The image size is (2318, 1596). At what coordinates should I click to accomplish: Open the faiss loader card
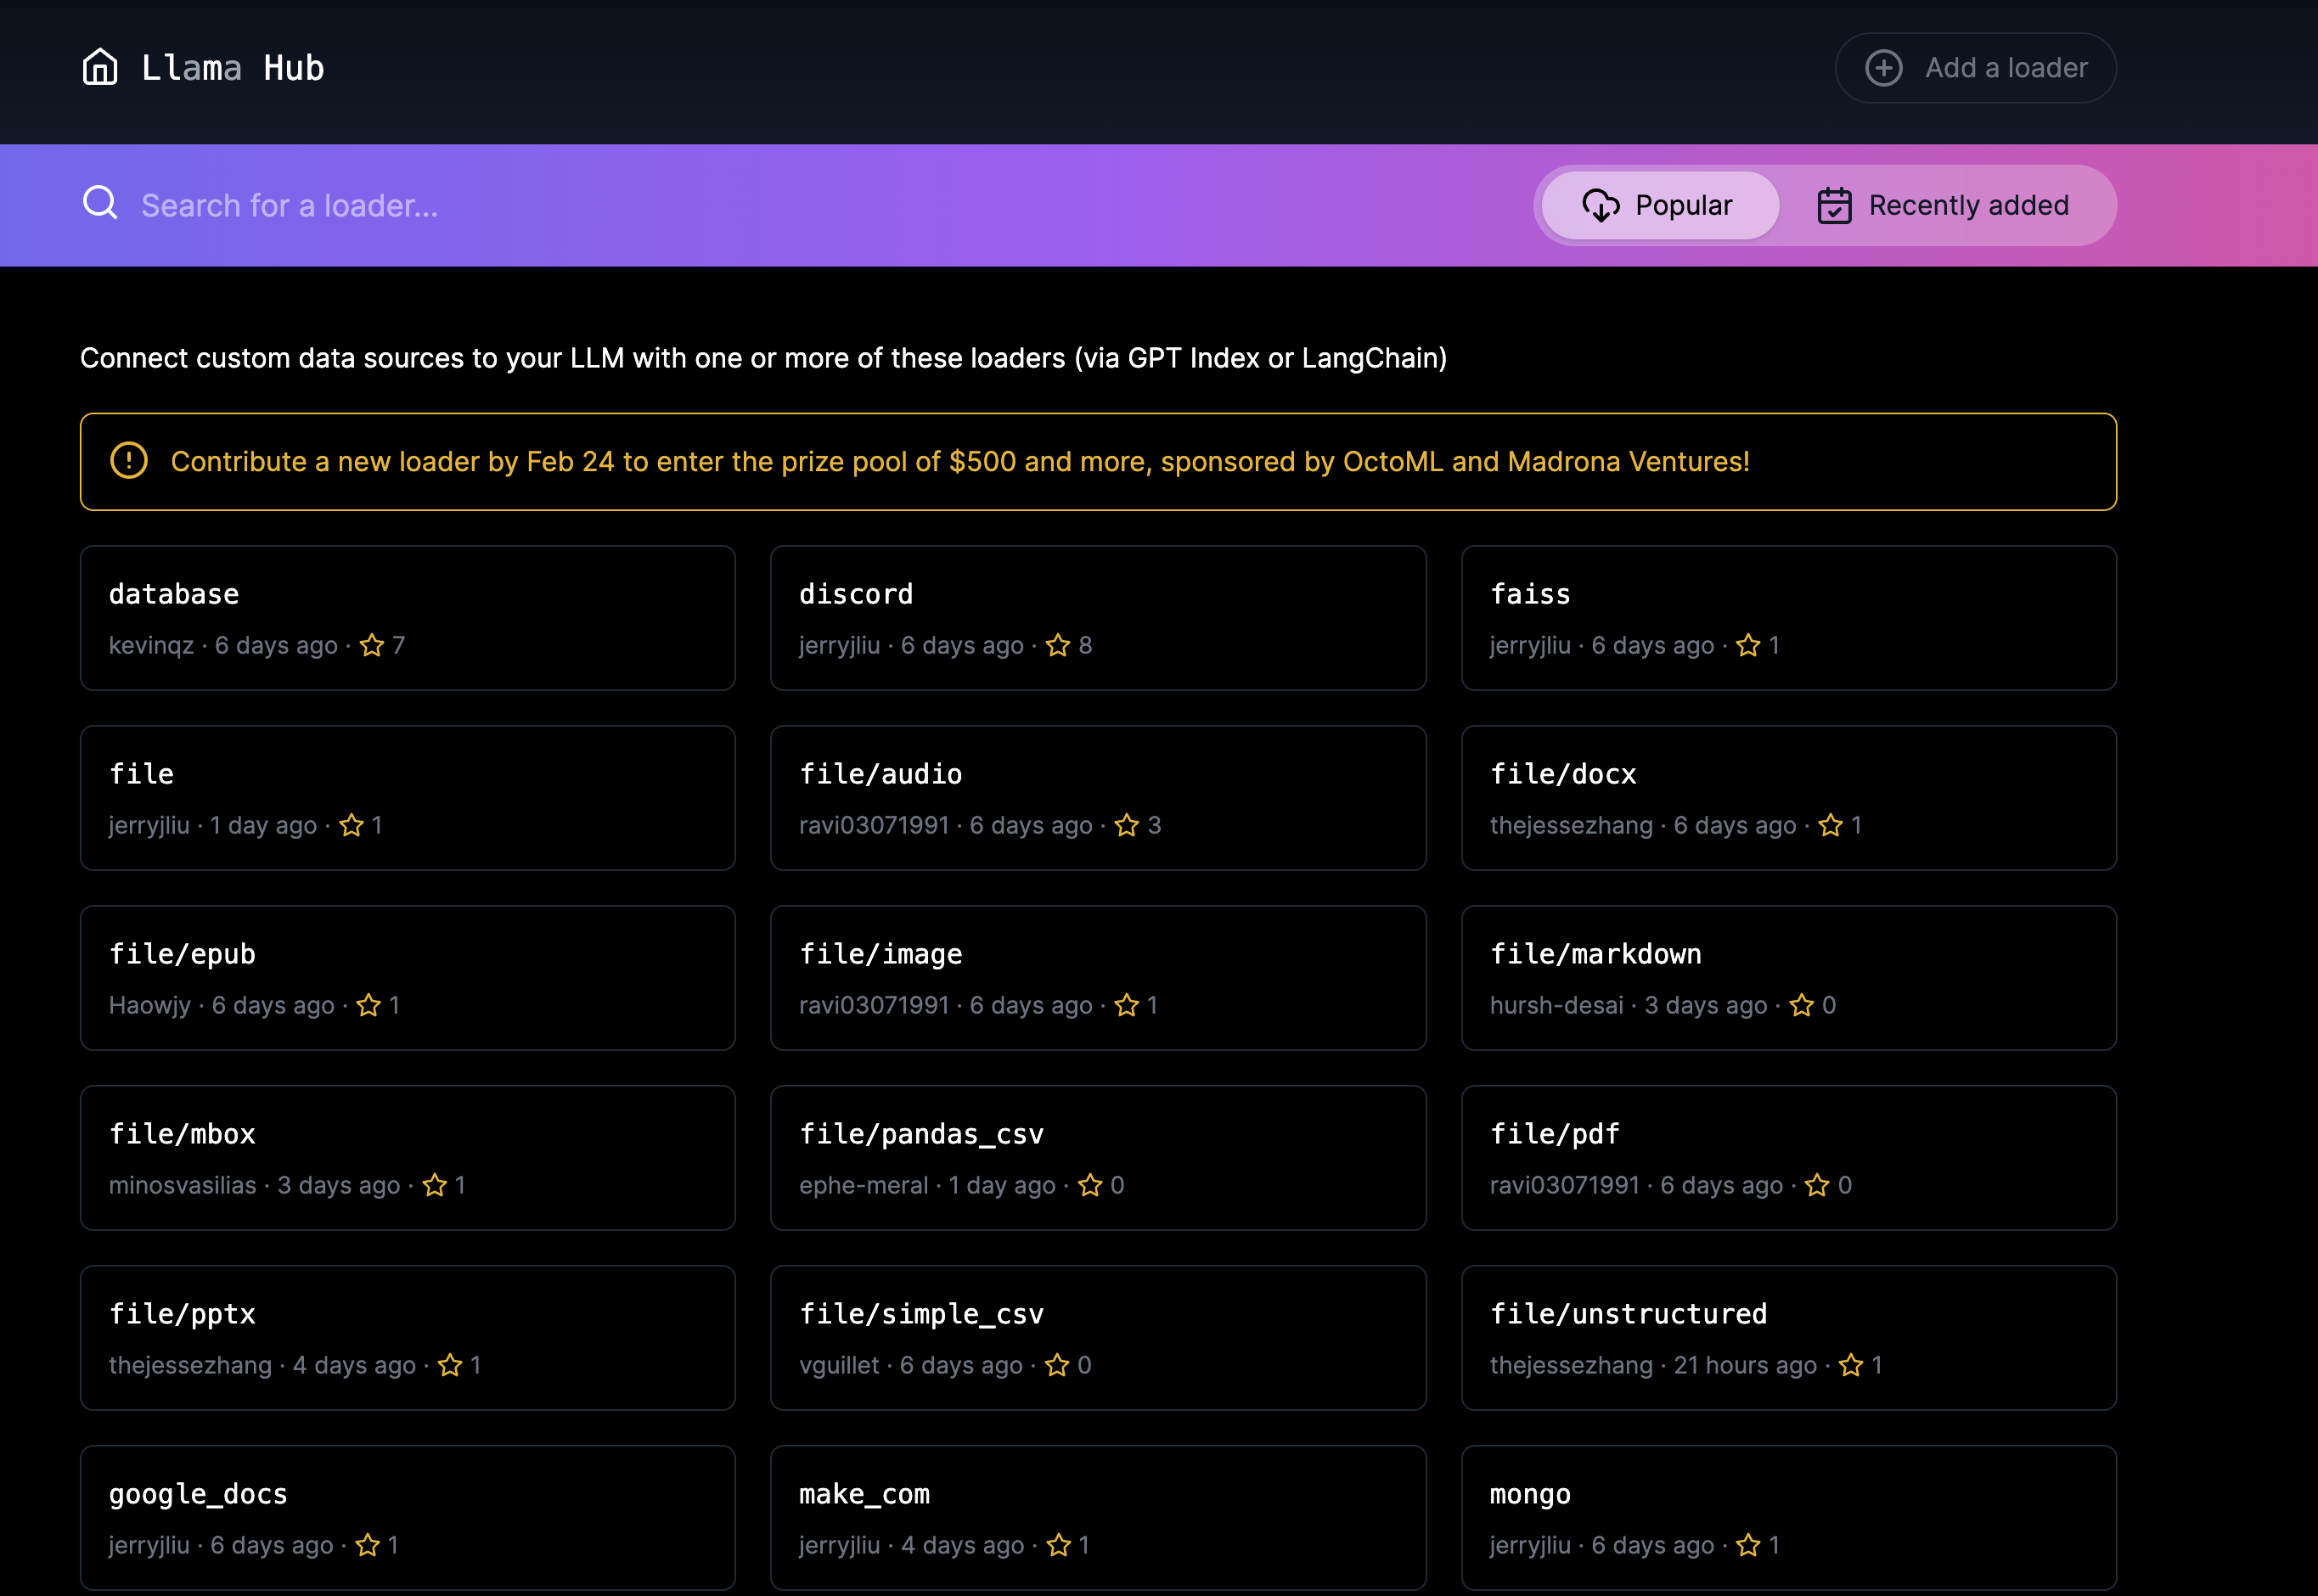pos(1788,617)
